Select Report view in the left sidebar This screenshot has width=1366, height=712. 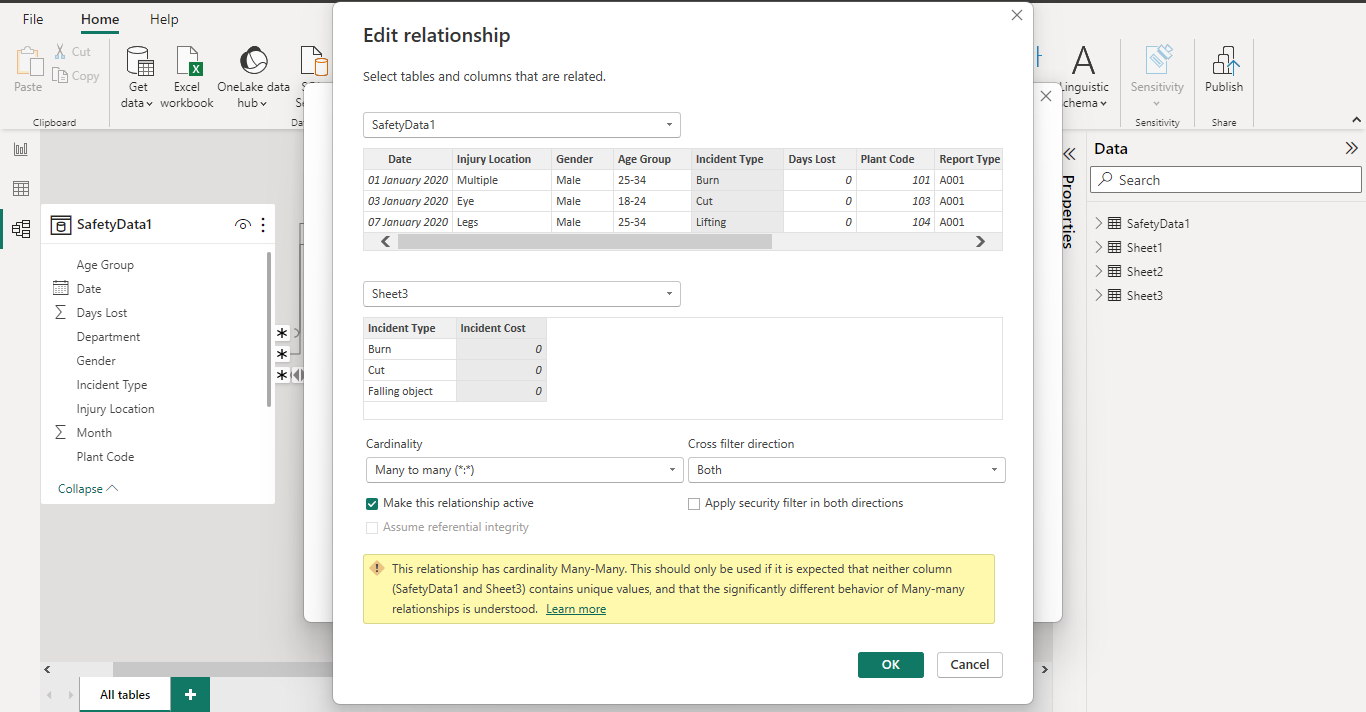[x=20, y=150]
